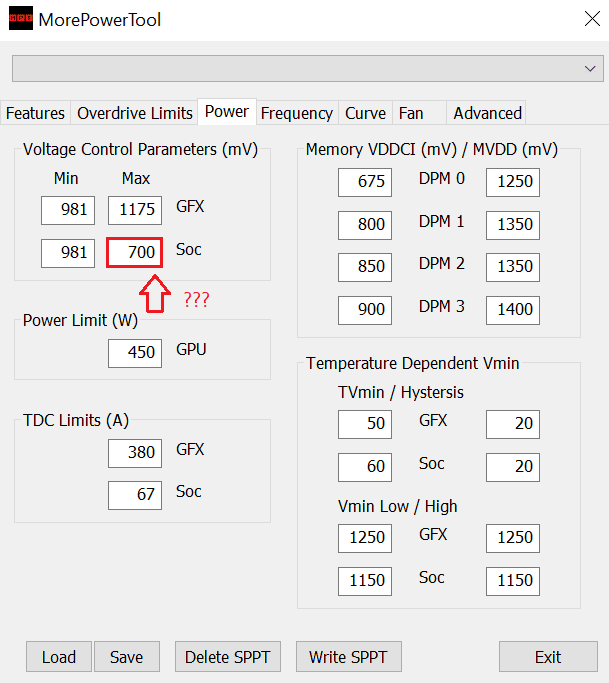Click the TDC Soc limit field 67

pos(135,495)
